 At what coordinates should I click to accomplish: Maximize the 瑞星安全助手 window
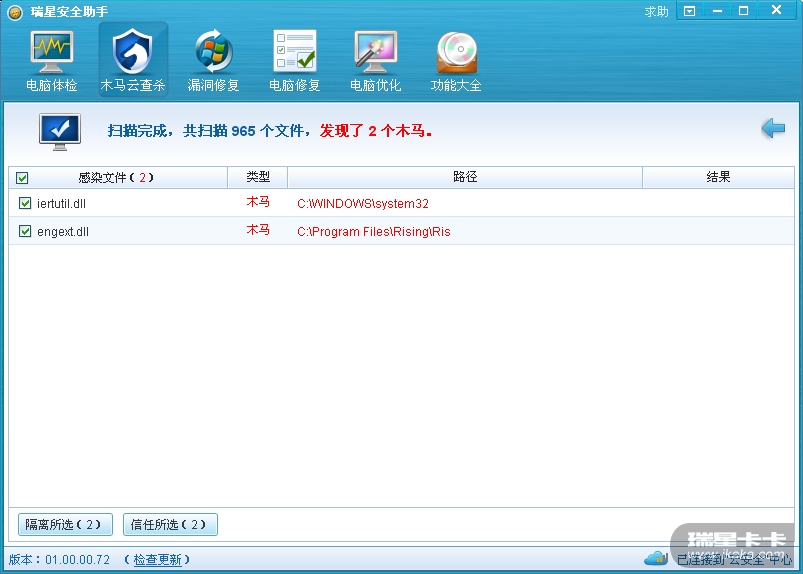(x=744, y=11)
